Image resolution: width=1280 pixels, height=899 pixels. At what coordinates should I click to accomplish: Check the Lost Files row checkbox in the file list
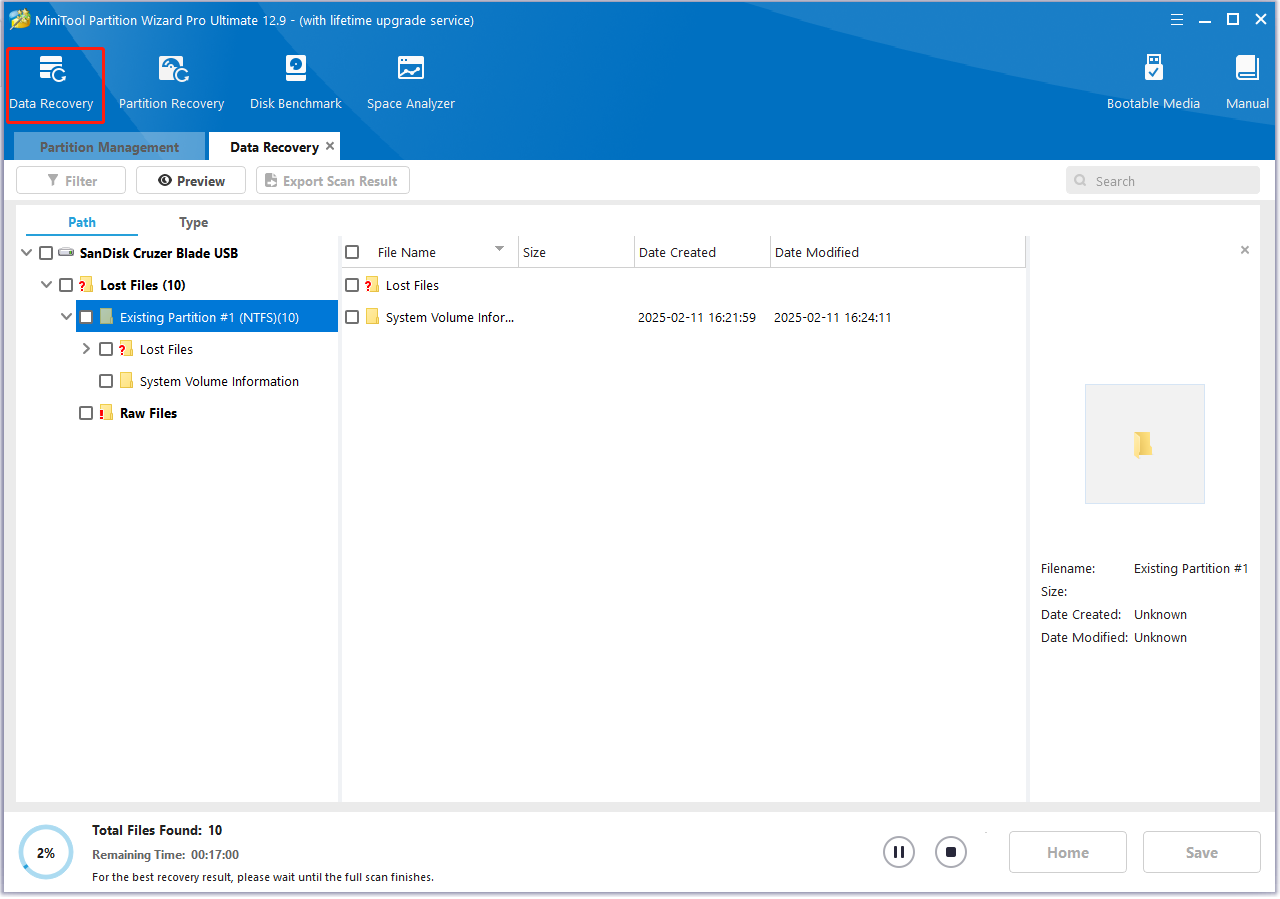click(x=352, y=285)
